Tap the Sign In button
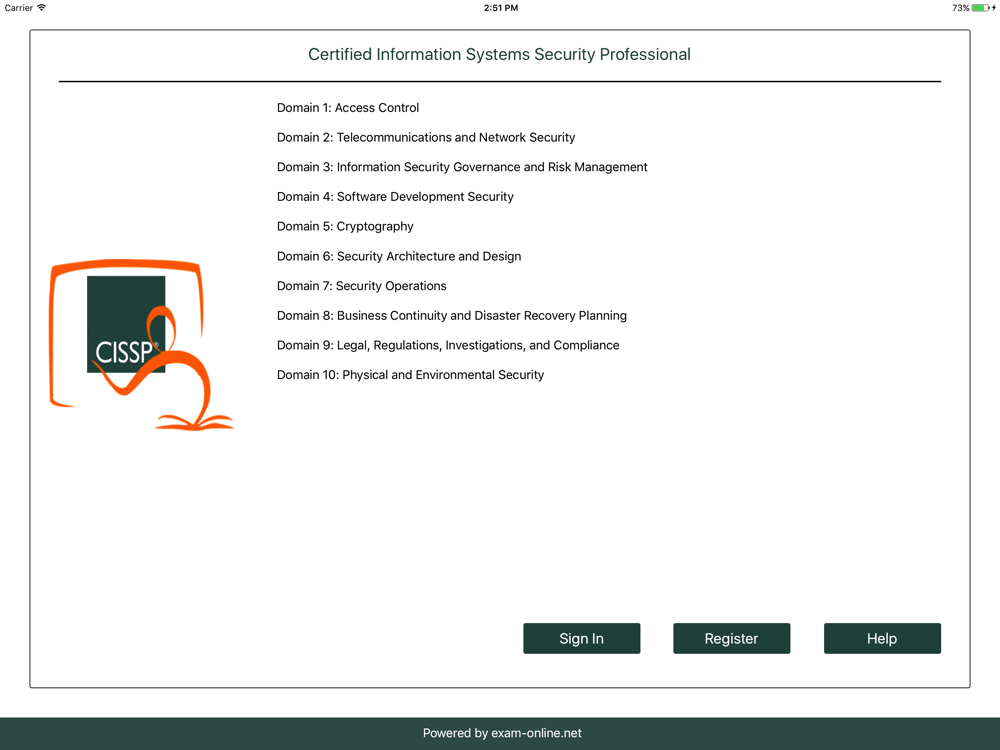This screenshot has width=1000, height=750. coord(581,638)
